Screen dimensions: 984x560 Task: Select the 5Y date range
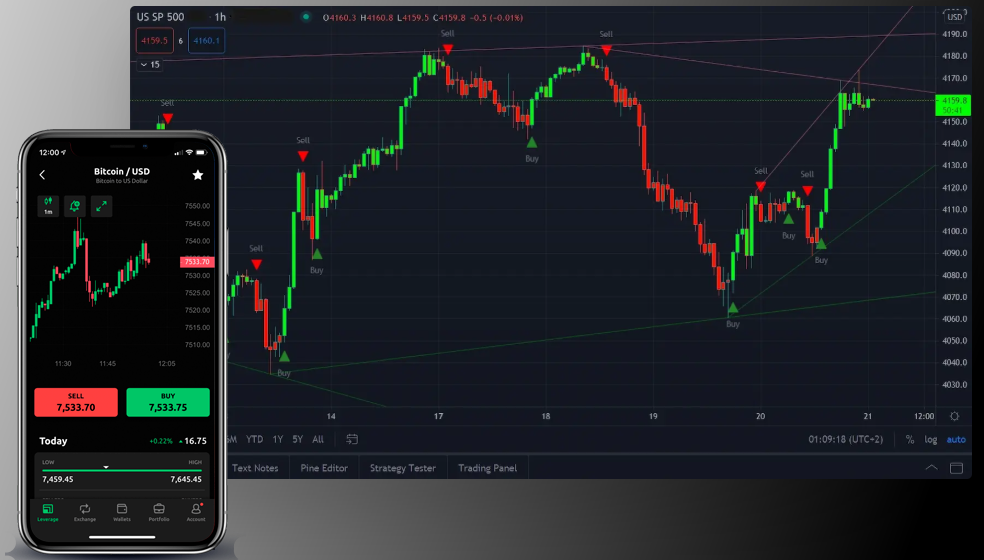(297, 439)
